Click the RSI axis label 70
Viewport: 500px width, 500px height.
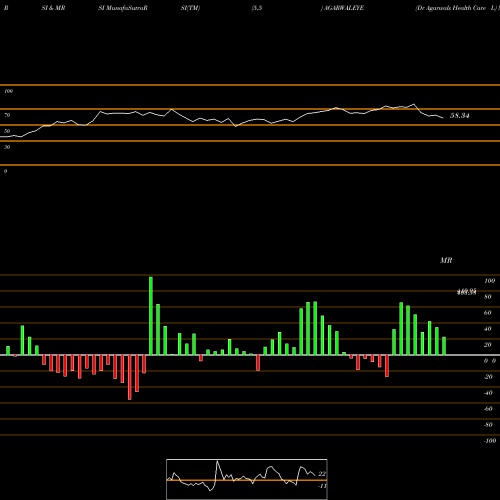(7, 115)
